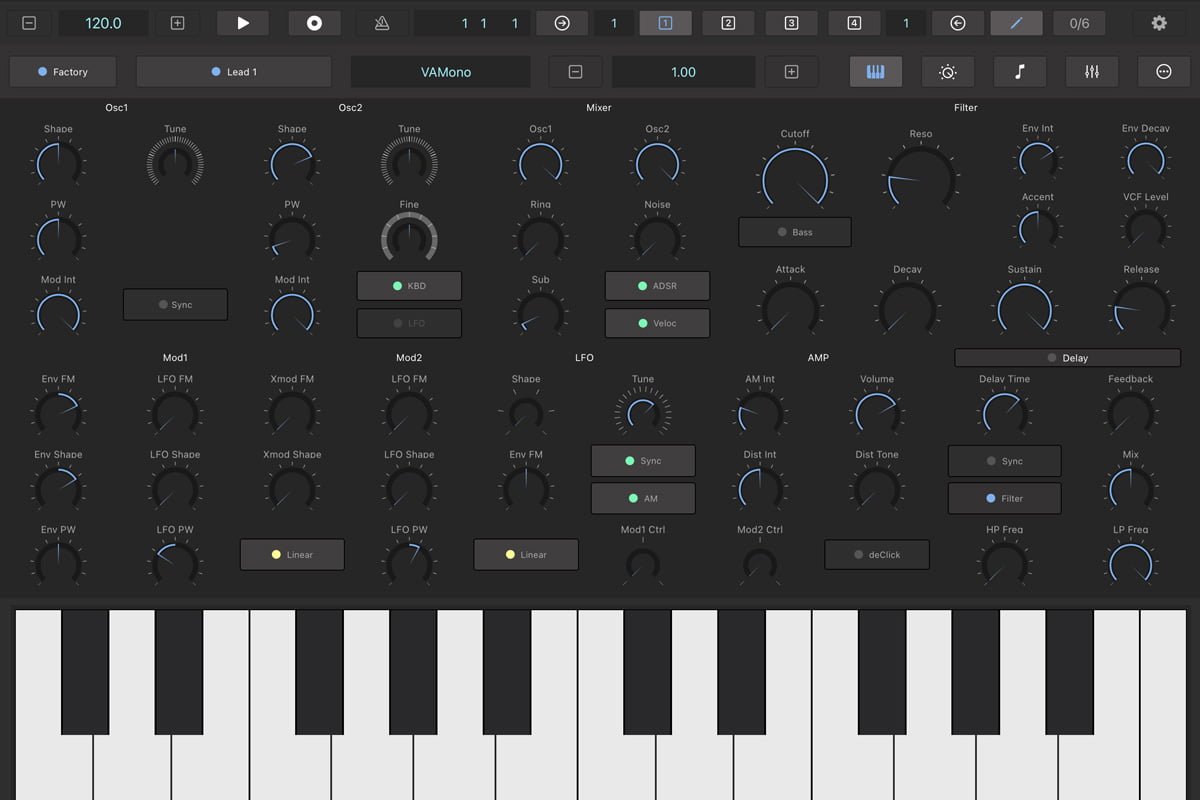Click the Delay Time knob
Image resolution: width=1200 pixels, height=800 pixels.
point(1004,412)
